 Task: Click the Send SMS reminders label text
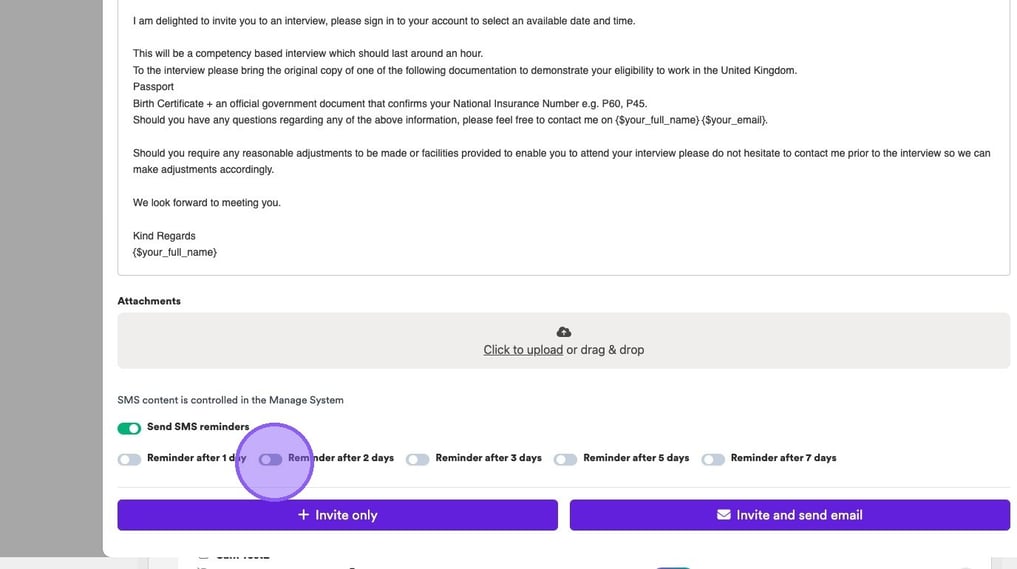198,427
